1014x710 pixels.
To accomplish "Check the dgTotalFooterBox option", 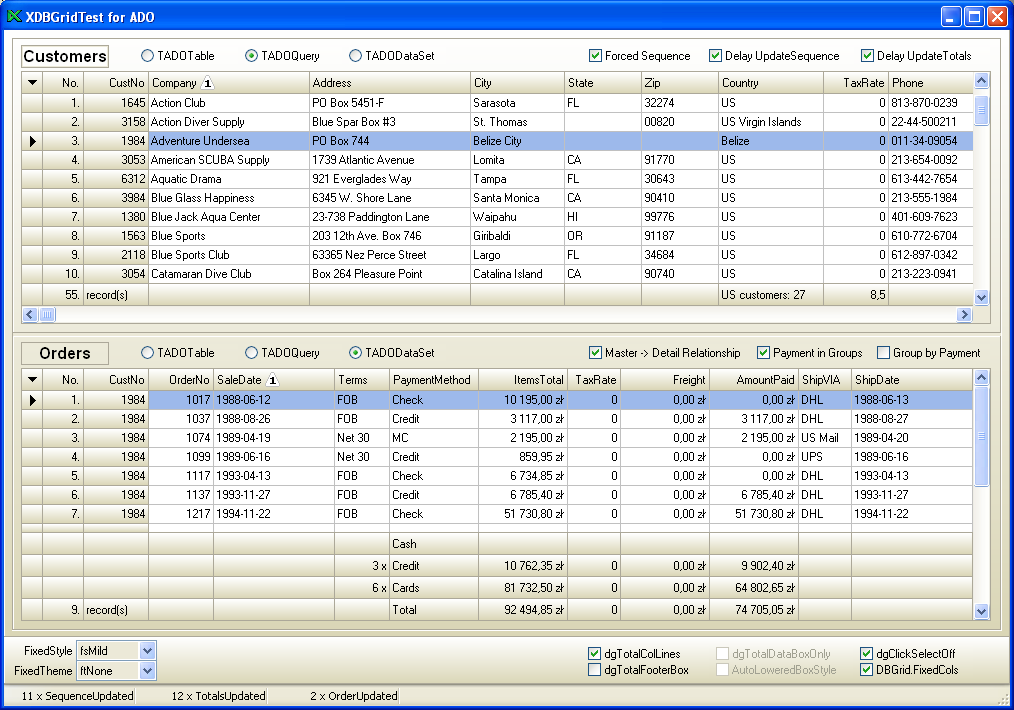I will [596, 670].
